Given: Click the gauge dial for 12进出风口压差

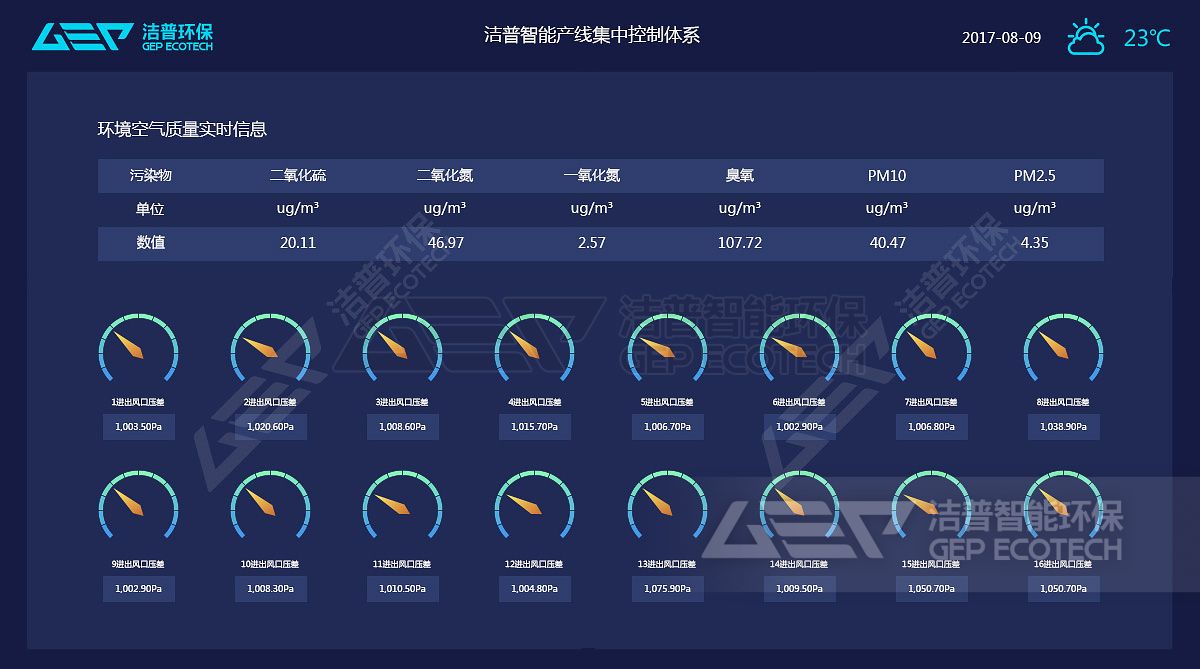Looking at the screenshot, I should [x=534, y=509].
